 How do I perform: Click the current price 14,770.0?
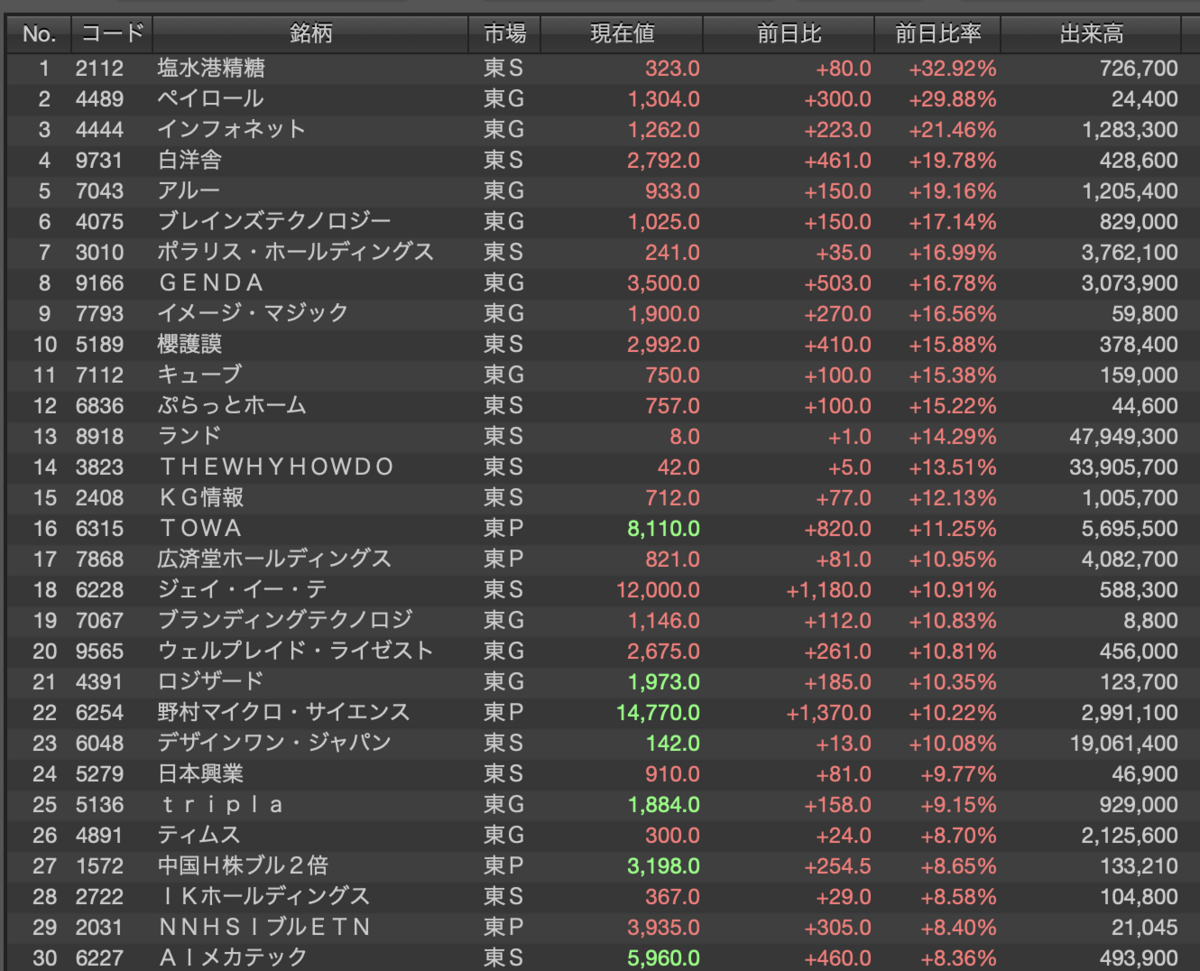658,712
